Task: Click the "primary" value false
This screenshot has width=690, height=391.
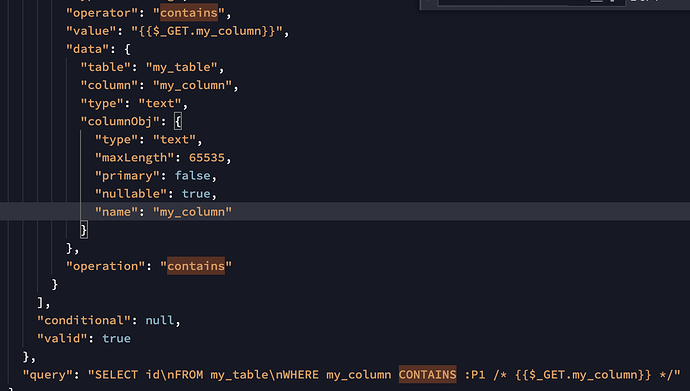Action: [192, 175]
